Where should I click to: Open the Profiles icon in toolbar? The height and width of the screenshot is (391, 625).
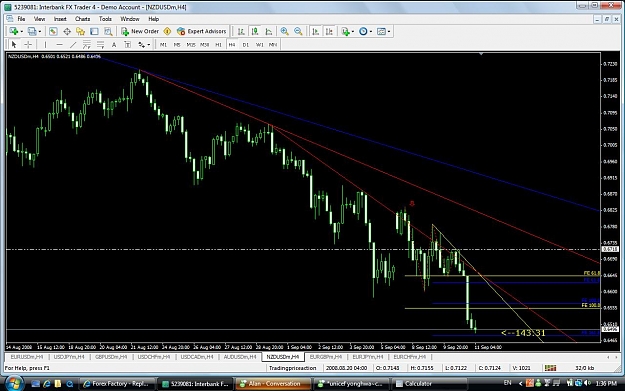point(32,31)
